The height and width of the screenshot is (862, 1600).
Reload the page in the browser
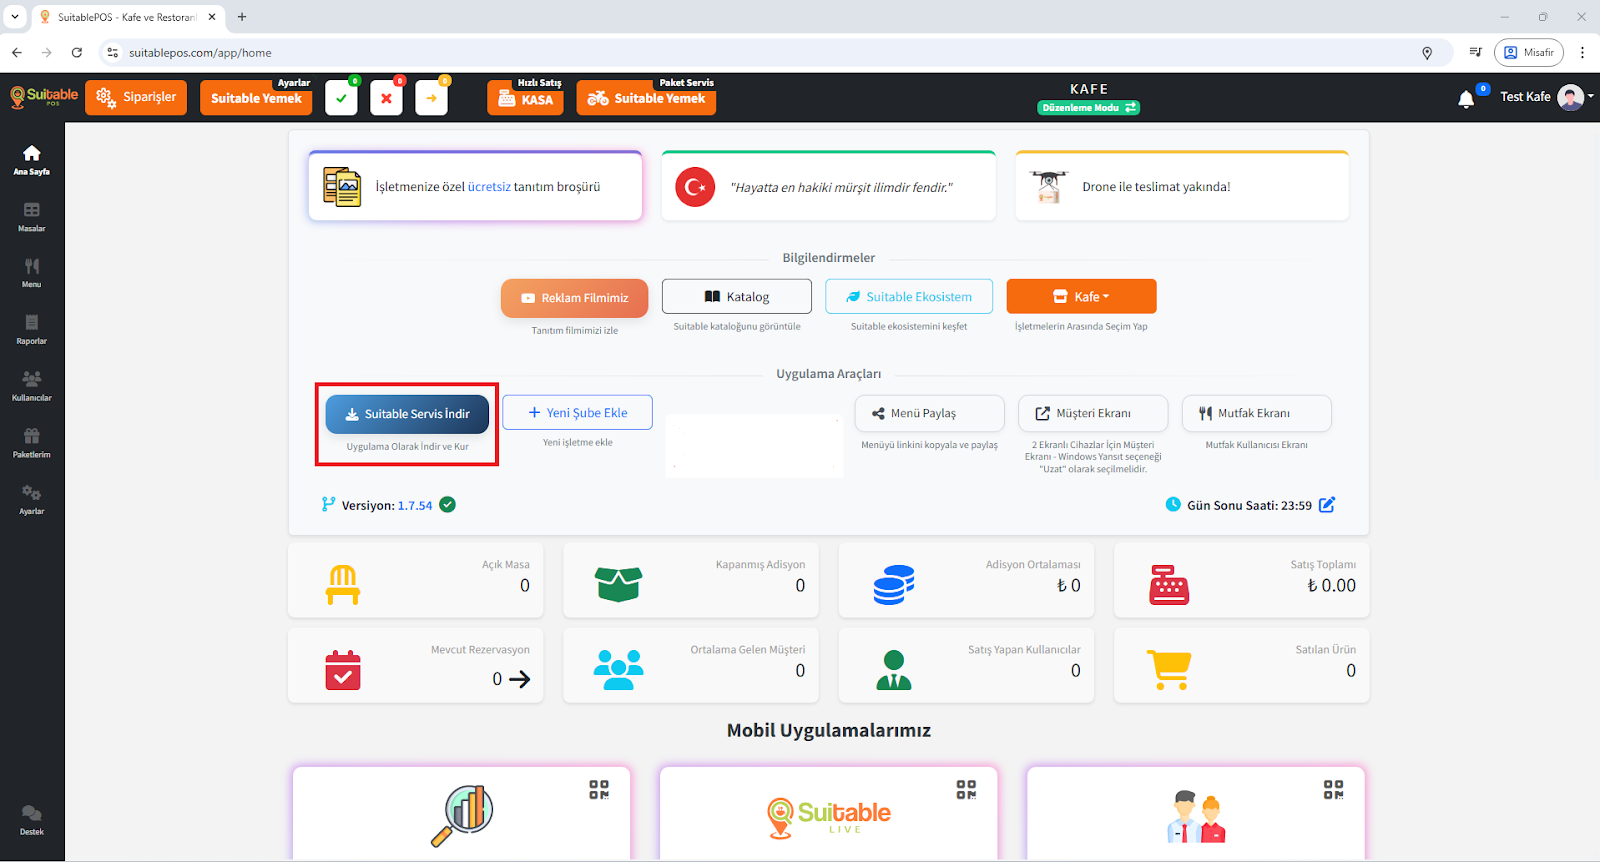(x=77, y=53)
